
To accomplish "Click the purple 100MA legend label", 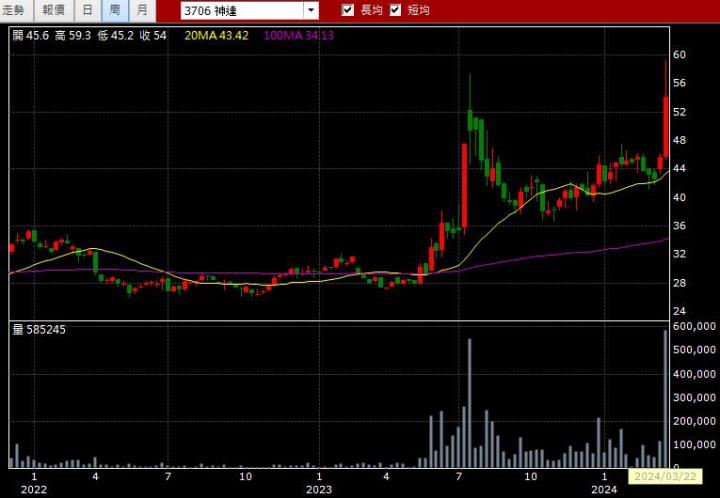I will click(298, 35).
